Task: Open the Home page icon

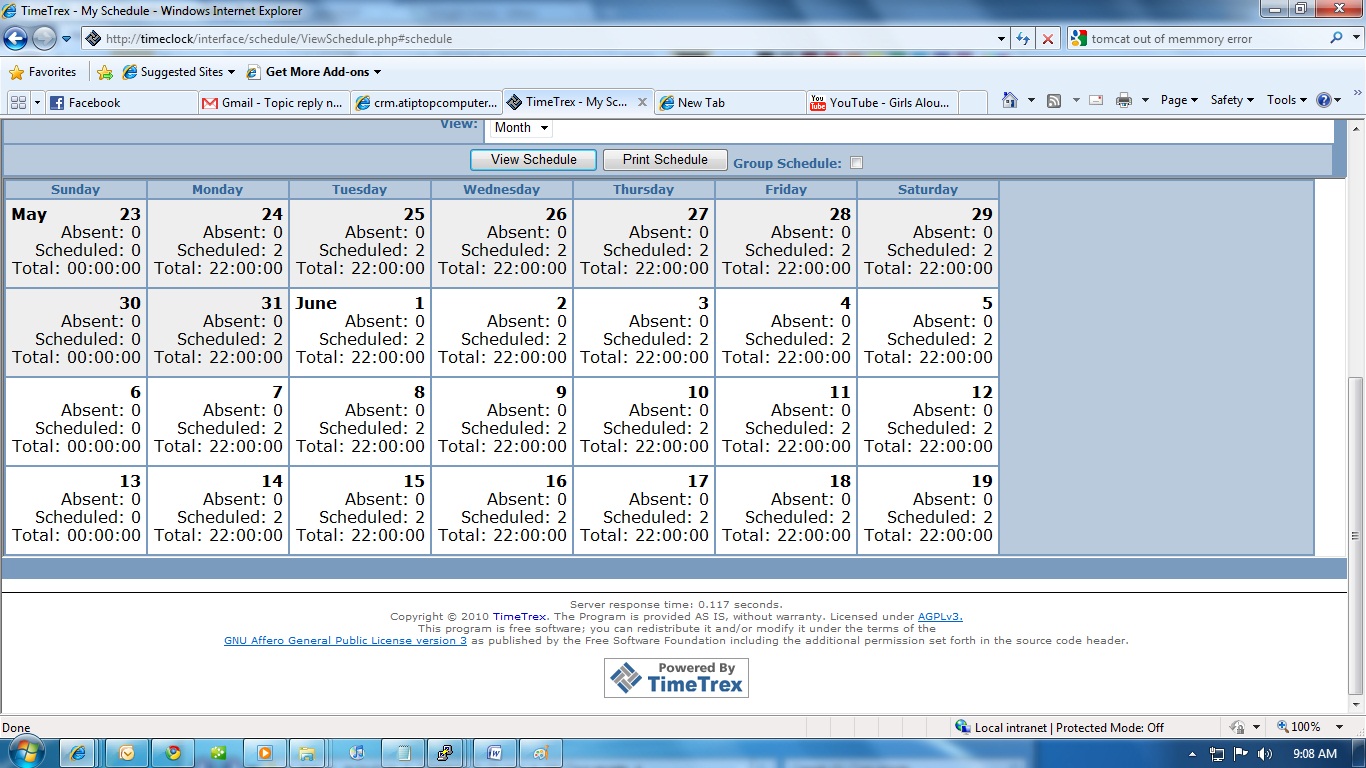Action: click(1010, 100)
